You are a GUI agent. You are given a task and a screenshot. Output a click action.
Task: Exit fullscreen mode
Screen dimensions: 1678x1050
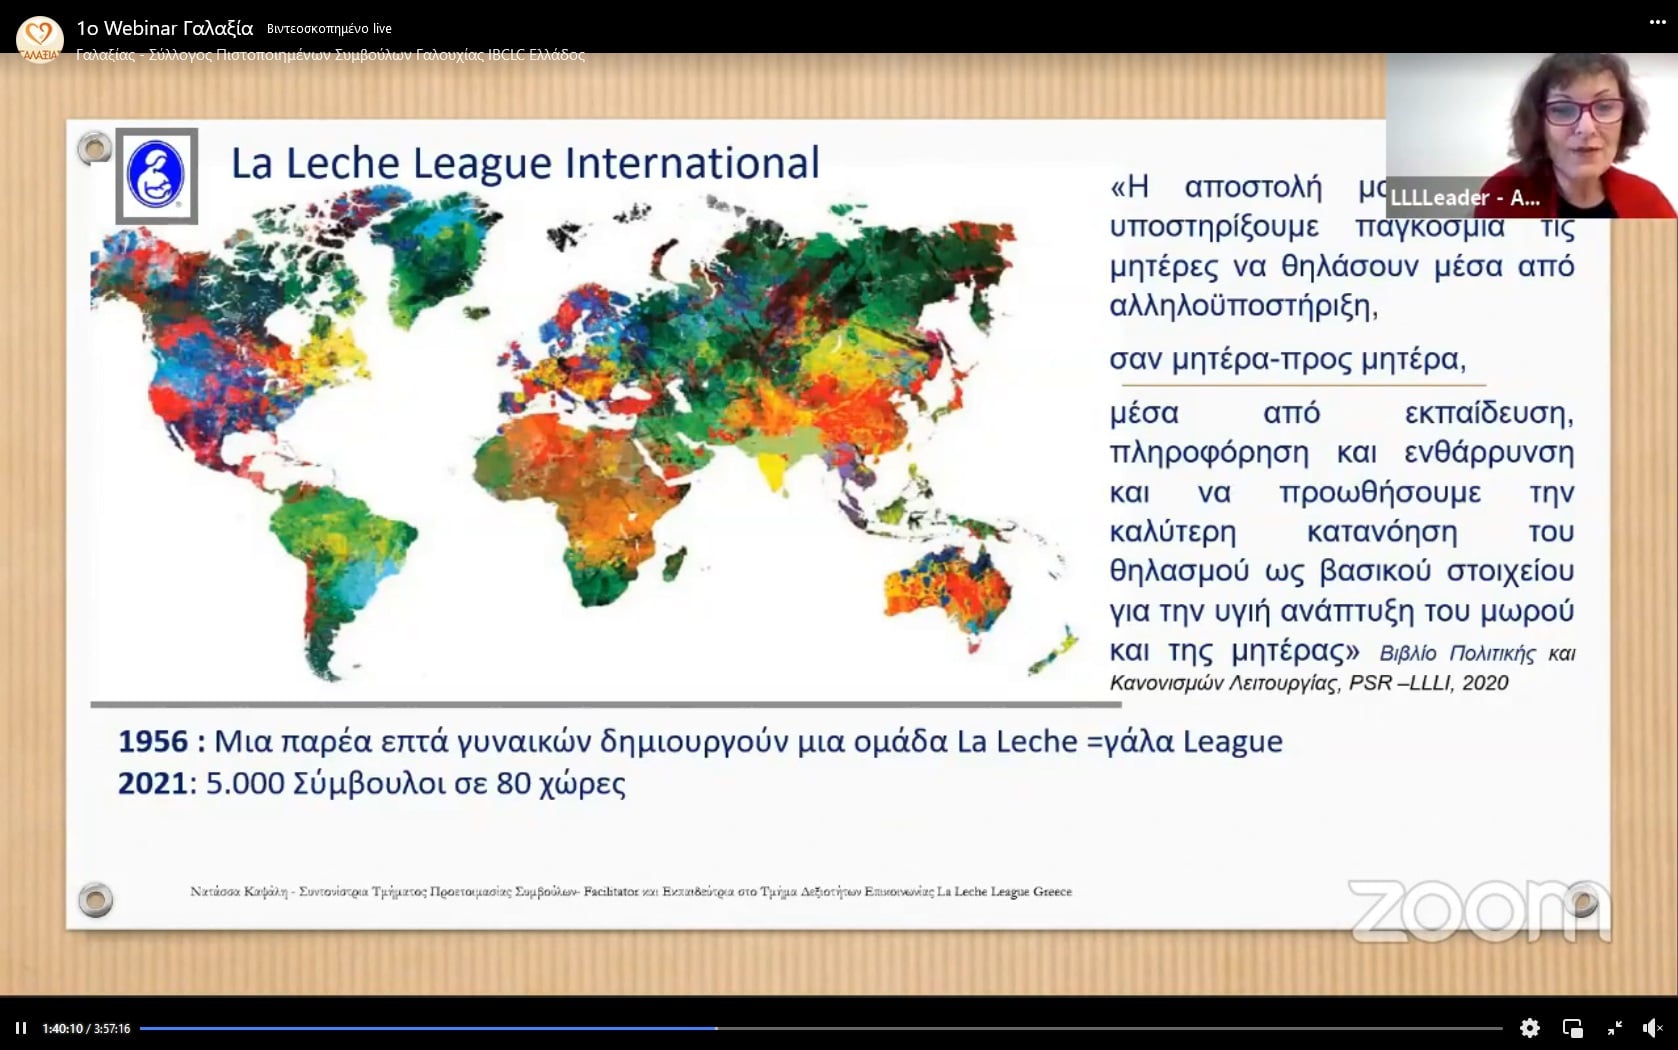pos(1614,1028)
